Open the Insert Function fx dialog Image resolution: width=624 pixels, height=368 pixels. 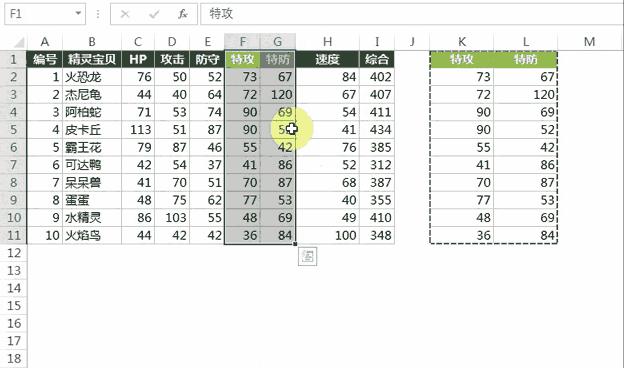[183, 14]
